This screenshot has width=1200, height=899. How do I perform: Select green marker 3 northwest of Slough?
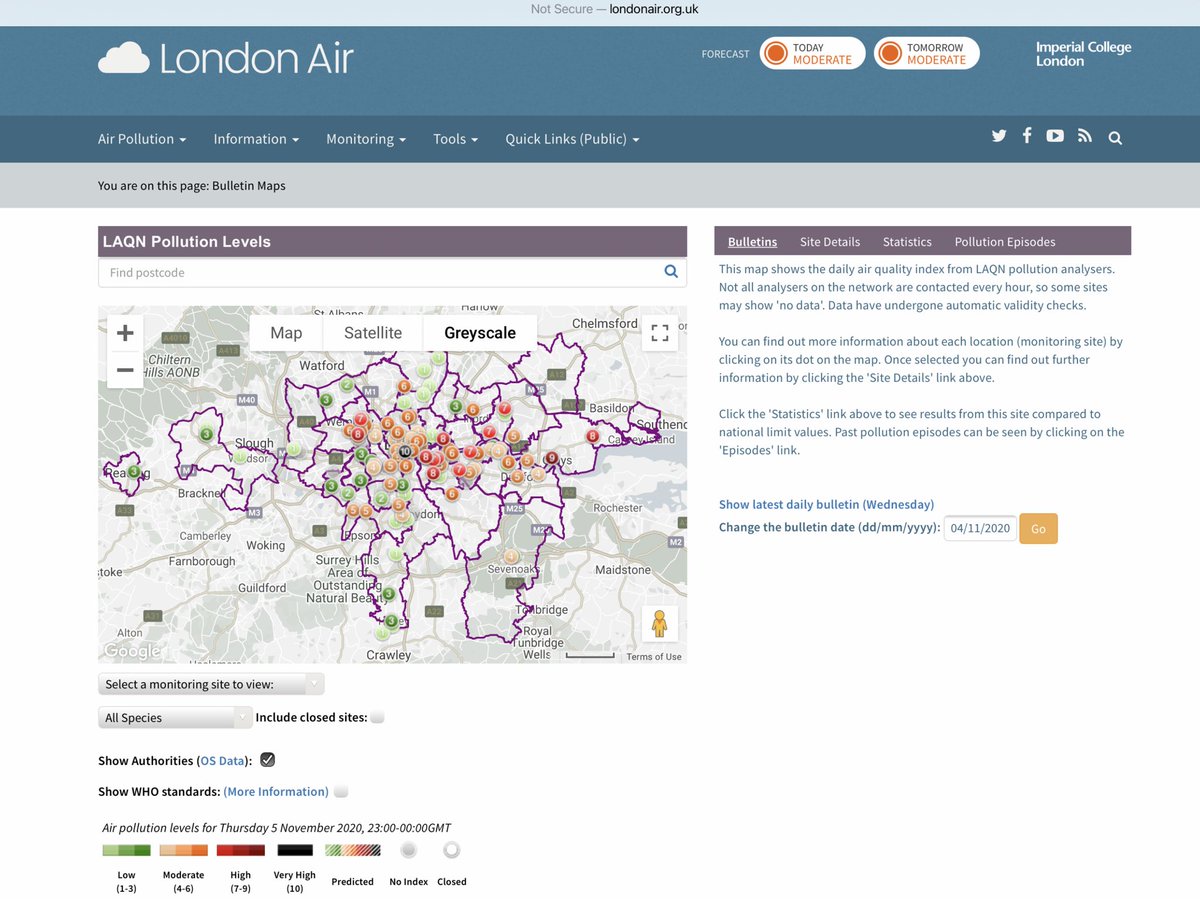click(206, 434)
